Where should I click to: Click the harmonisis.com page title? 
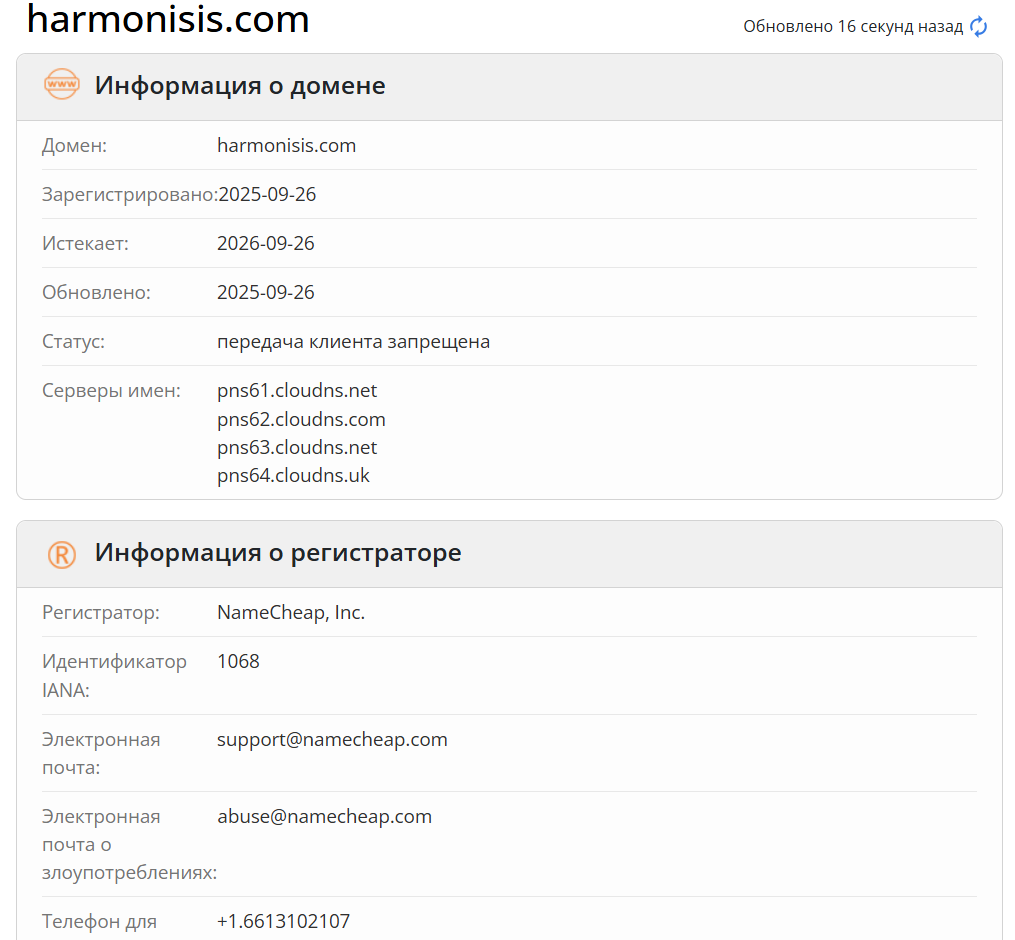click(x=168, y=20)
